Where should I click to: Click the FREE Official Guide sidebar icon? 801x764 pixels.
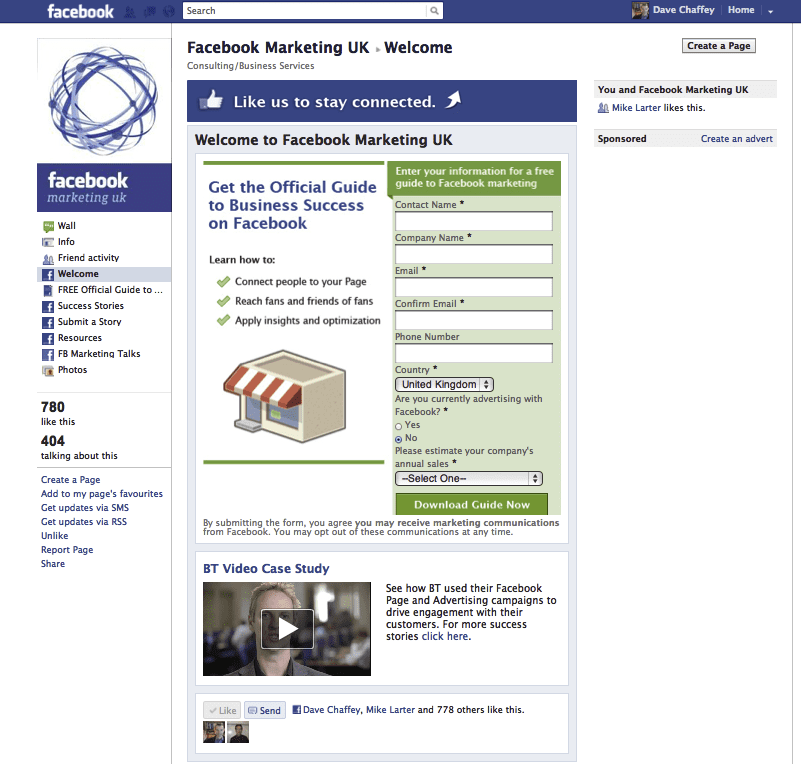pyautogui.click(x=48, y=291)
